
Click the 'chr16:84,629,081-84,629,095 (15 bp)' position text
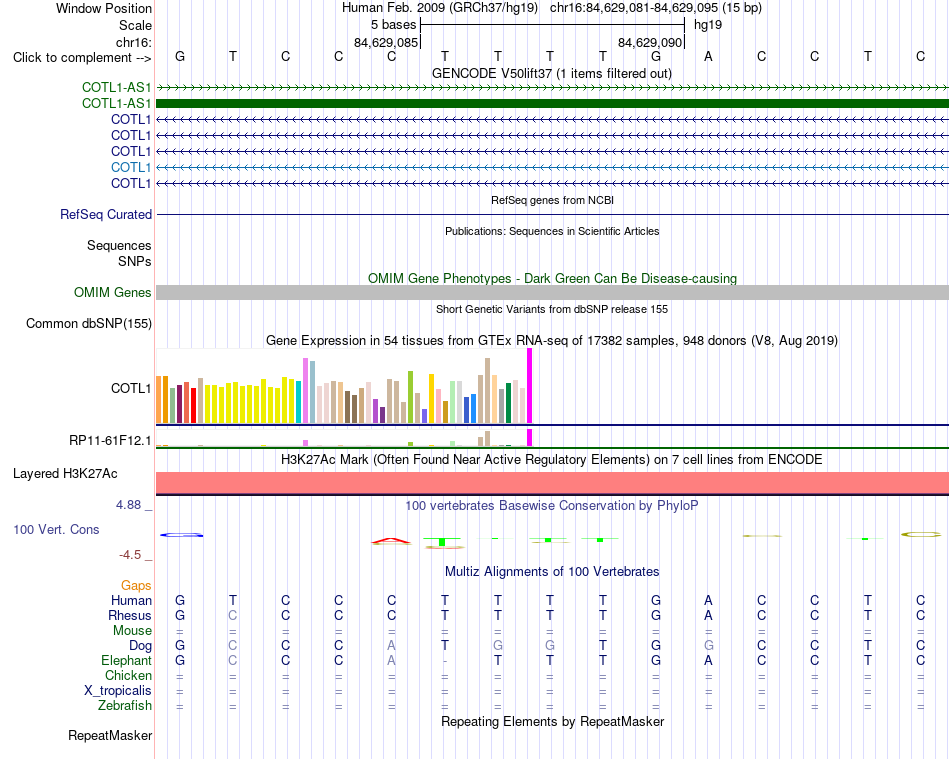656,8
